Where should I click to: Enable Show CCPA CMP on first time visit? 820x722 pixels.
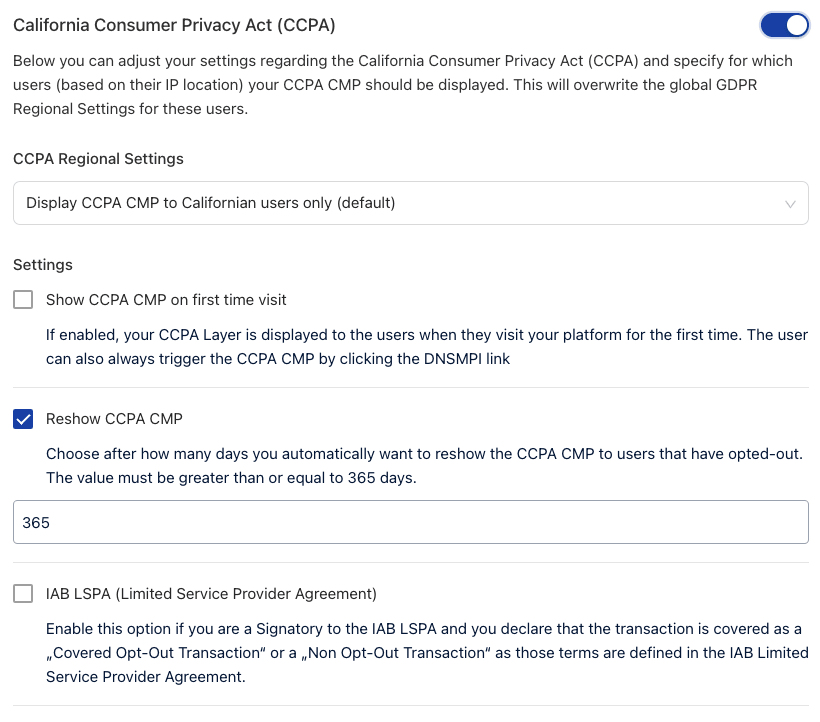(23, 299)
